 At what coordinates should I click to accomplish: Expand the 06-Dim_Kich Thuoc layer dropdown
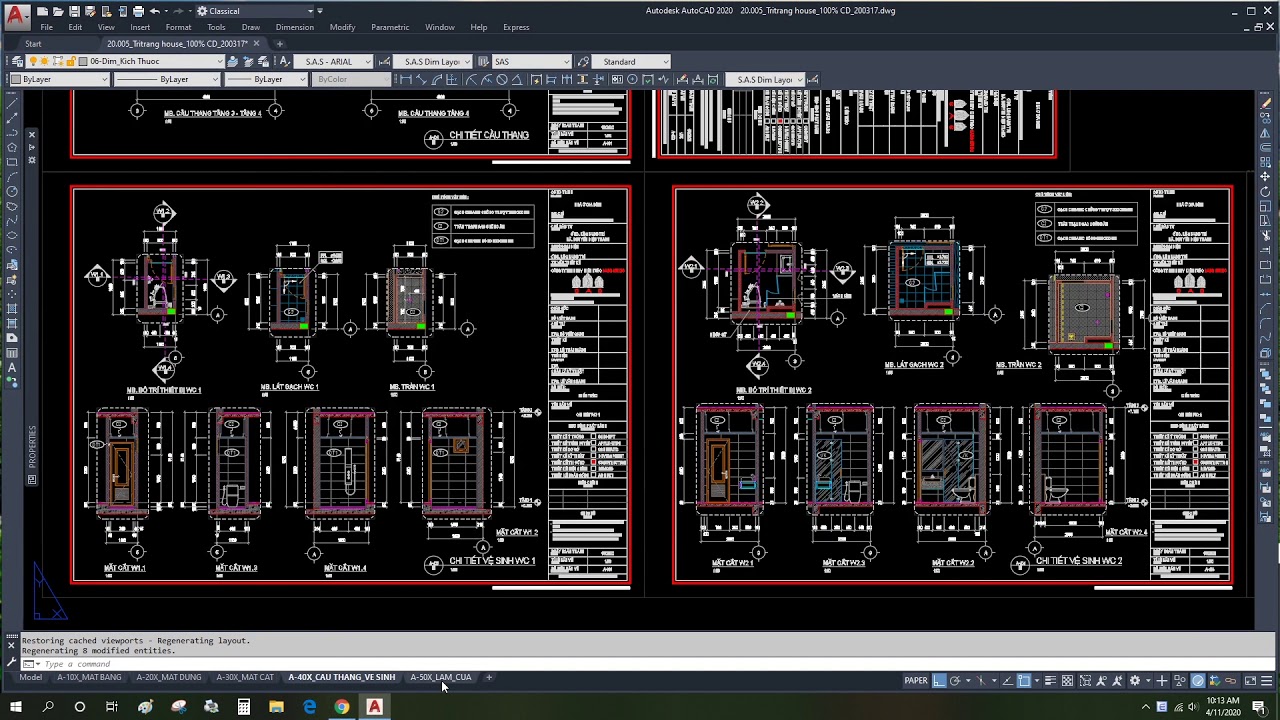[219, 61]
